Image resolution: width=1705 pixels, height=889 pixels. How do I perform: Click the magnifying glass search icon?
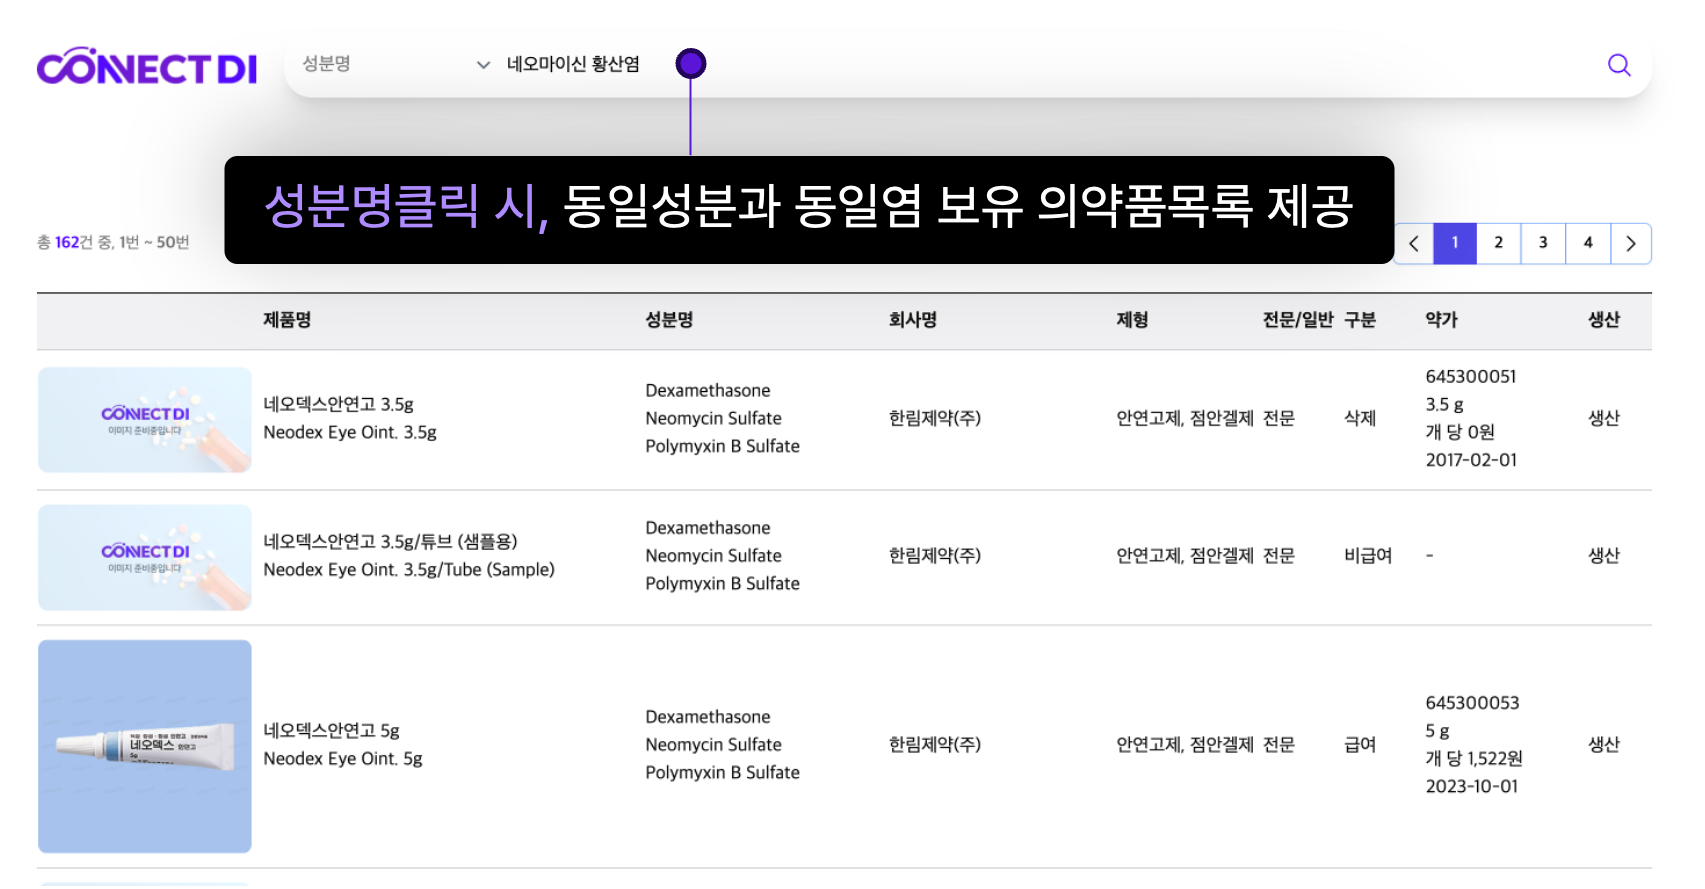click(1618, 65)
